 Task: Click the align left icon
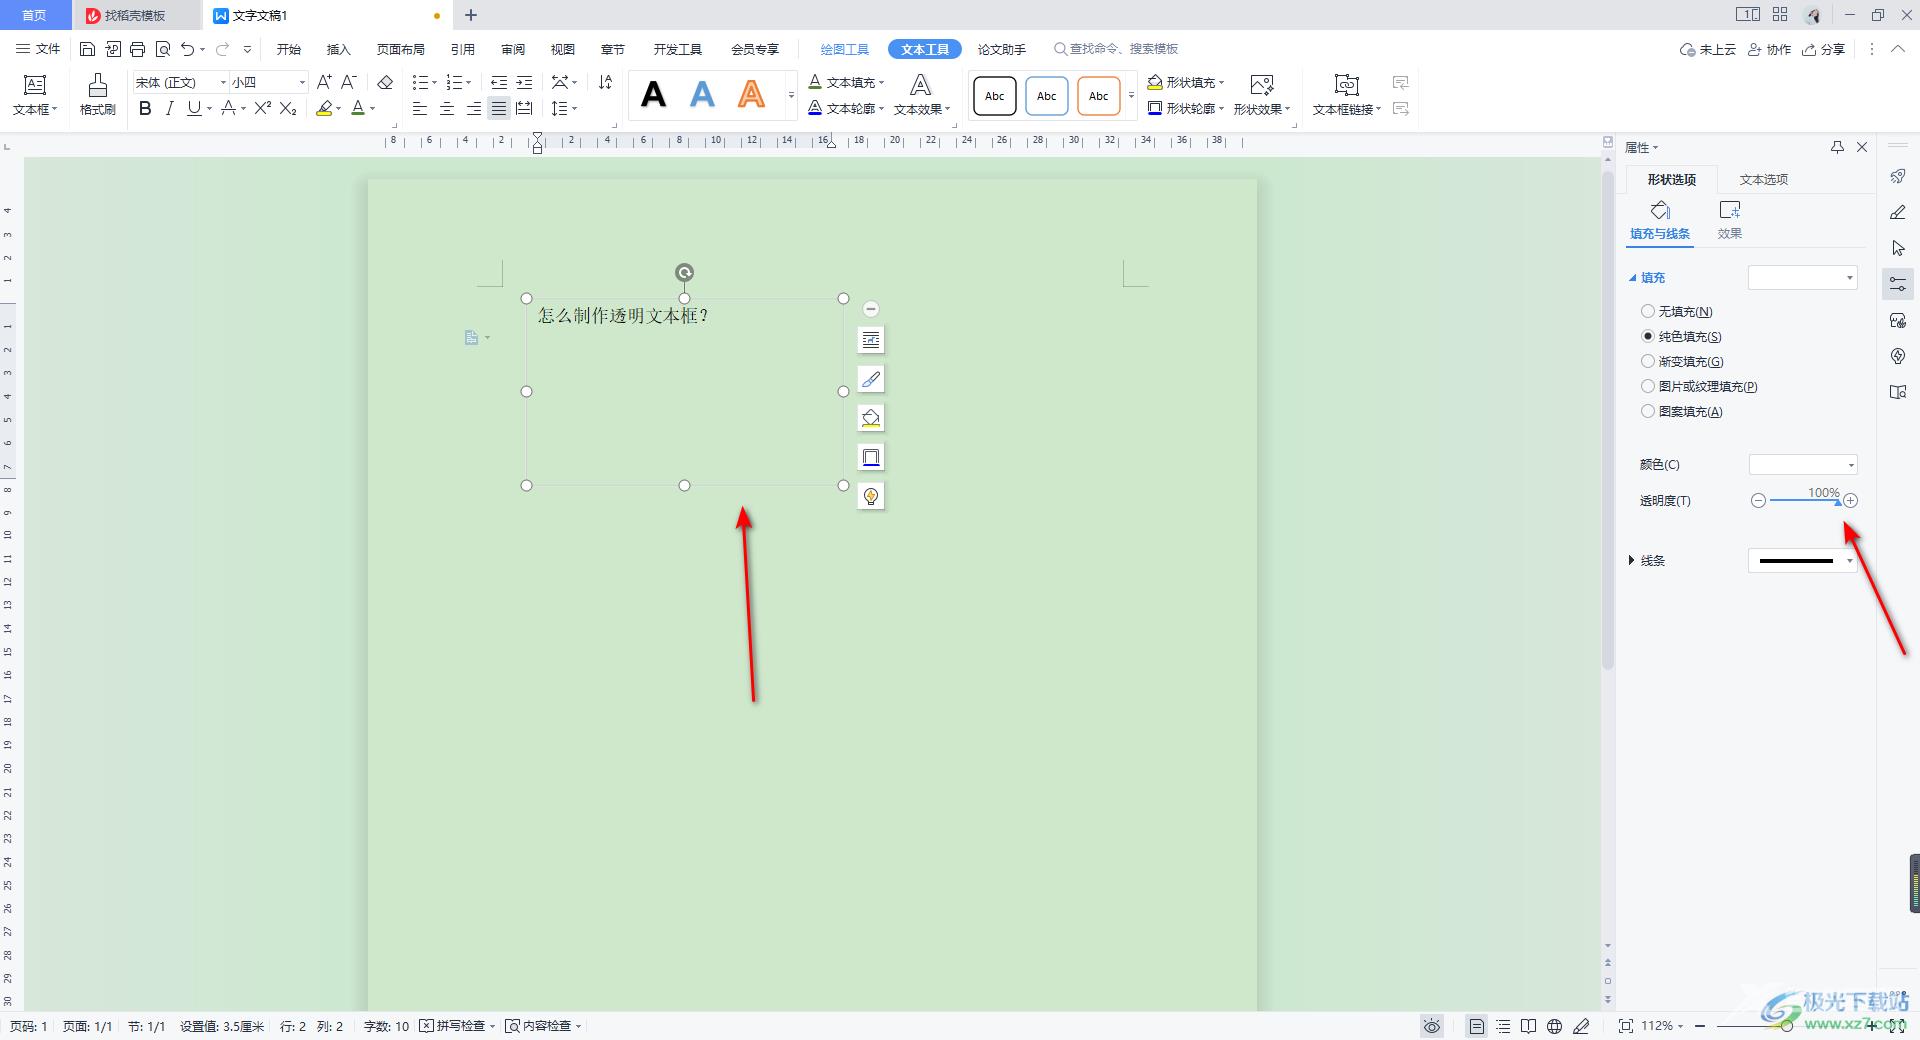420,108
